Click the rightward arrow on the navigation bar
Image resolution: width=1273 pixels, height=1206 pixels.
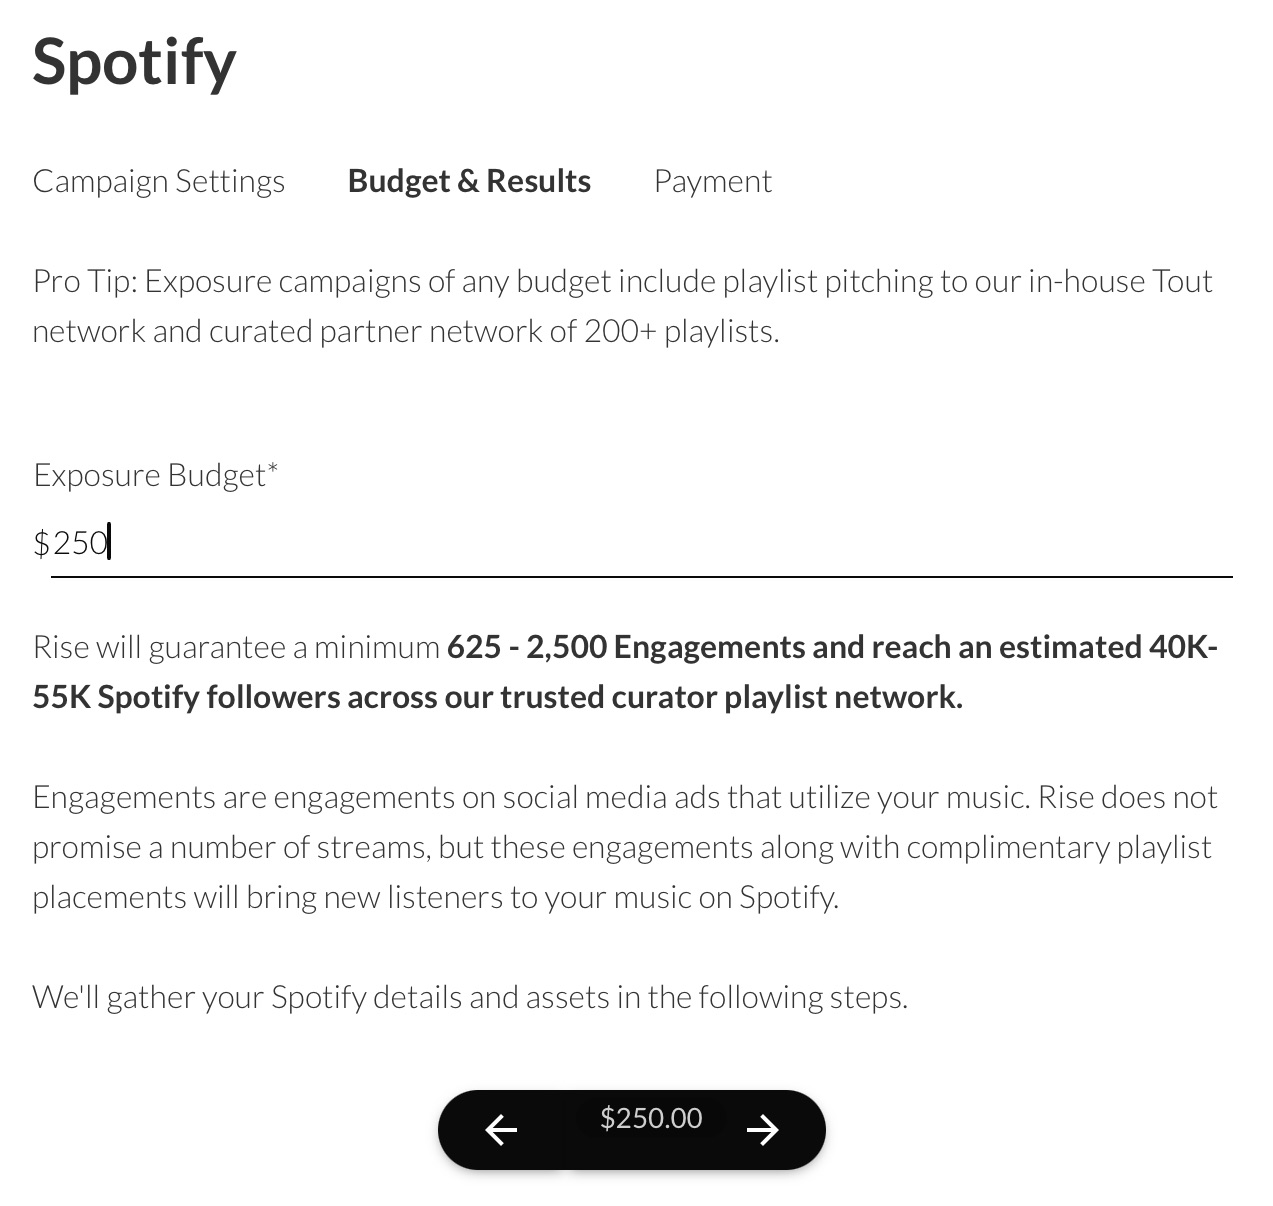click(x=763, y=1130)
